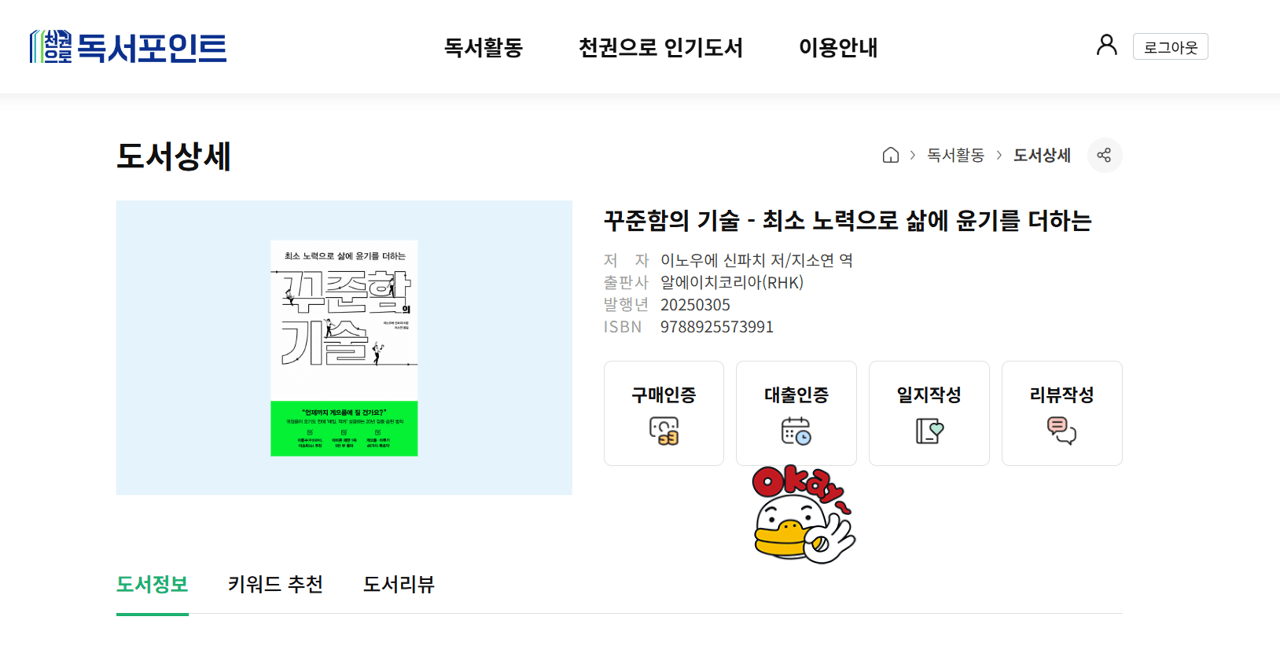The image size is (1280, 668).
Task: Open the 천권으로 인기도서 menu
Action: tap(661, 47)
